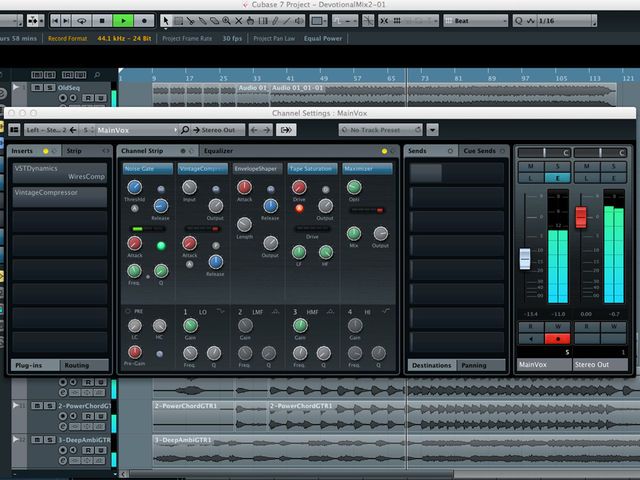The image size is (640, 480).
Task: Open Stereo Out output routing dropdown
Action: coord(218,130)
